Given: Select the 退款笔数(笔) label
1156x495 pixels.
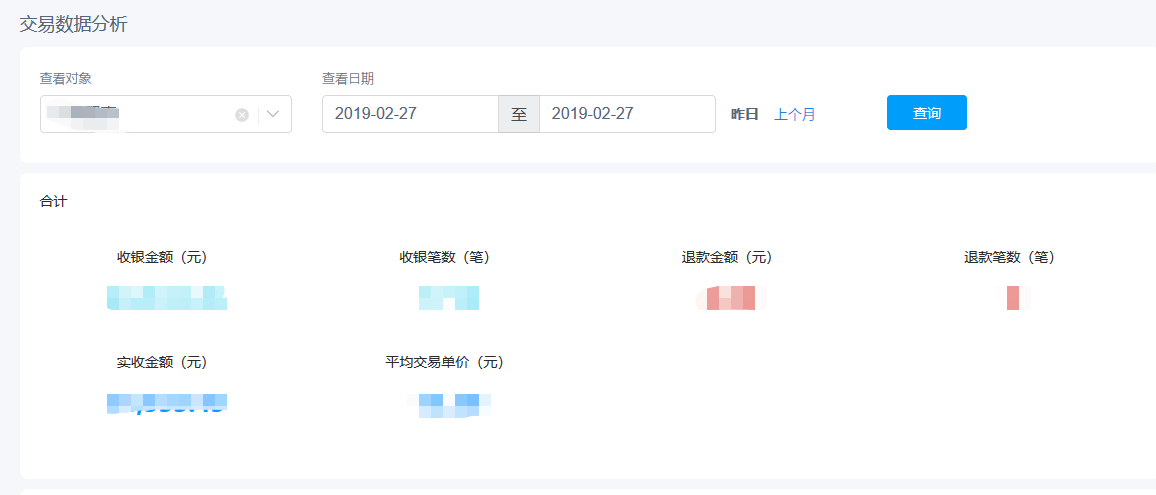Looking at the screenshot, I should tap(1010, 257).
